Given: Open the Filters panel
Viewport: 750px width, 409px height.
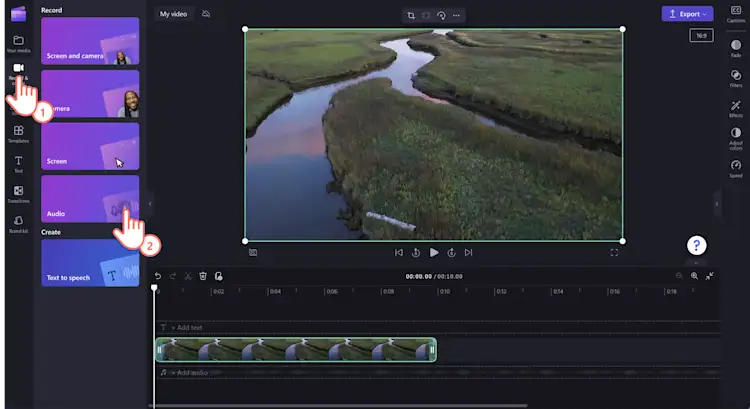Looking at the screenshot, I should [736, 78].
